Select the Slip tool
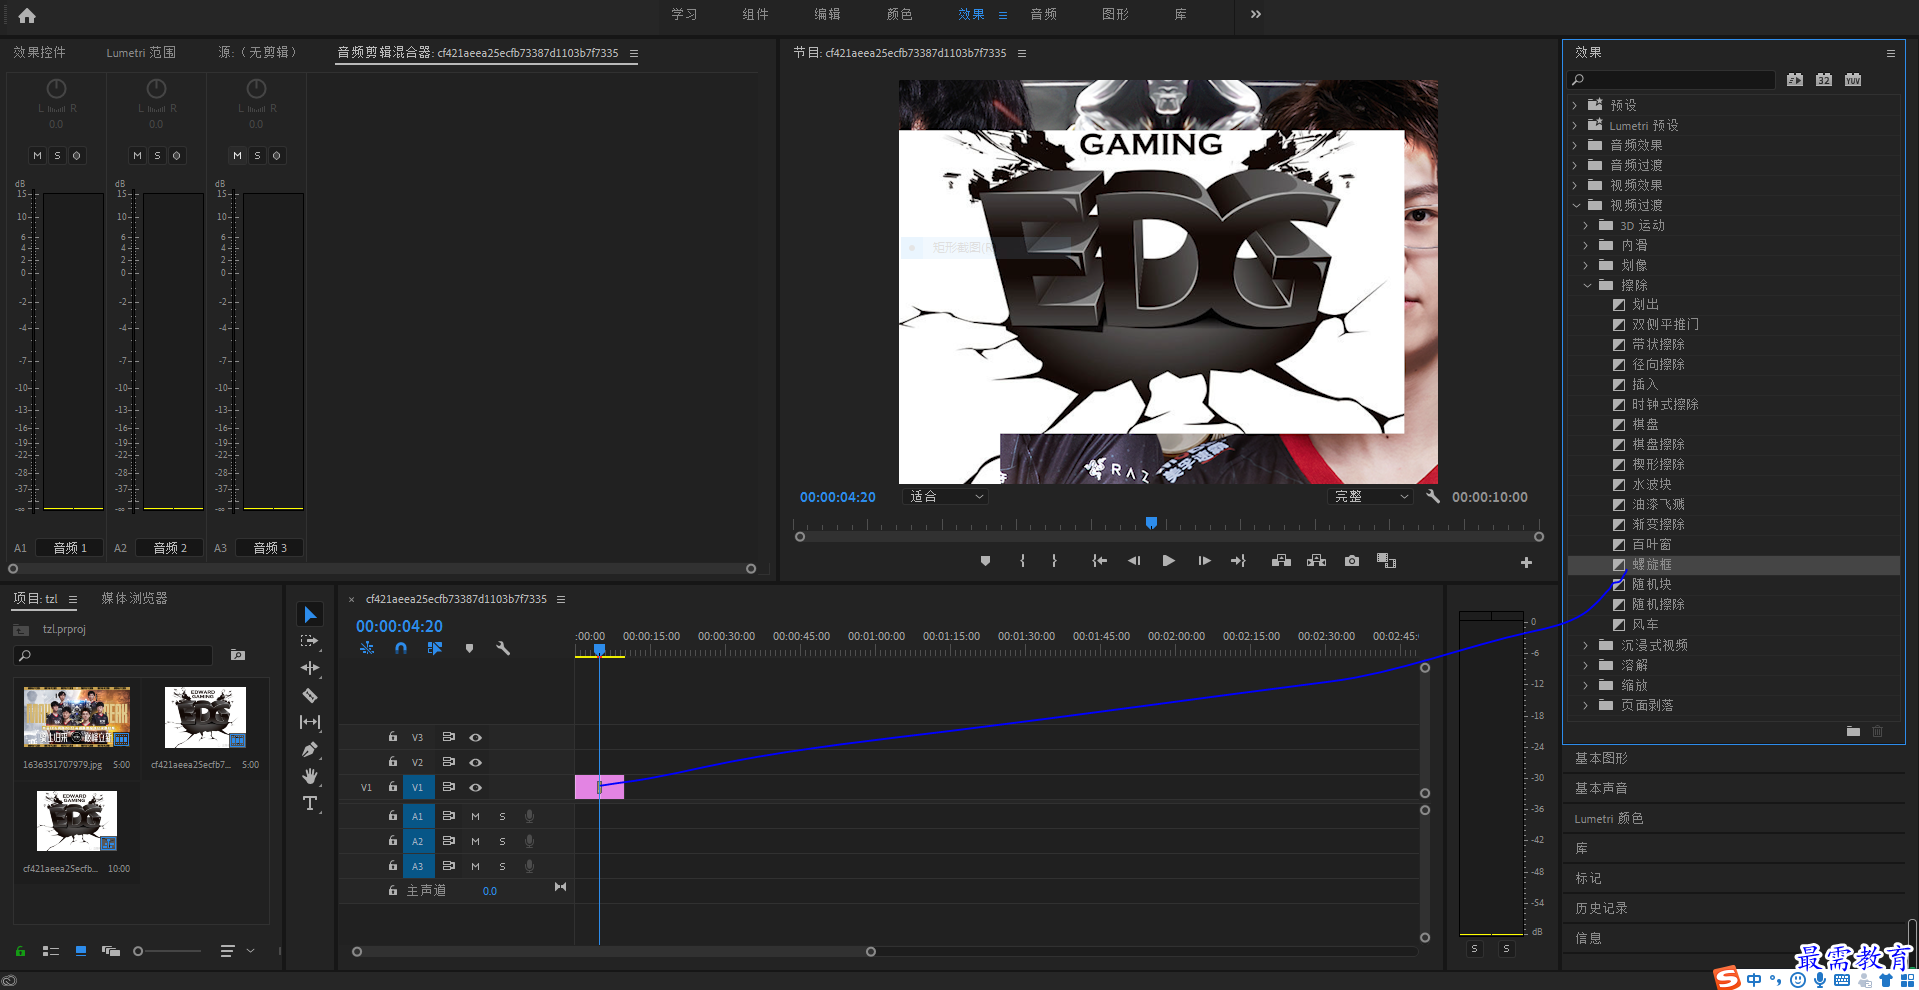 coord(310,722)
